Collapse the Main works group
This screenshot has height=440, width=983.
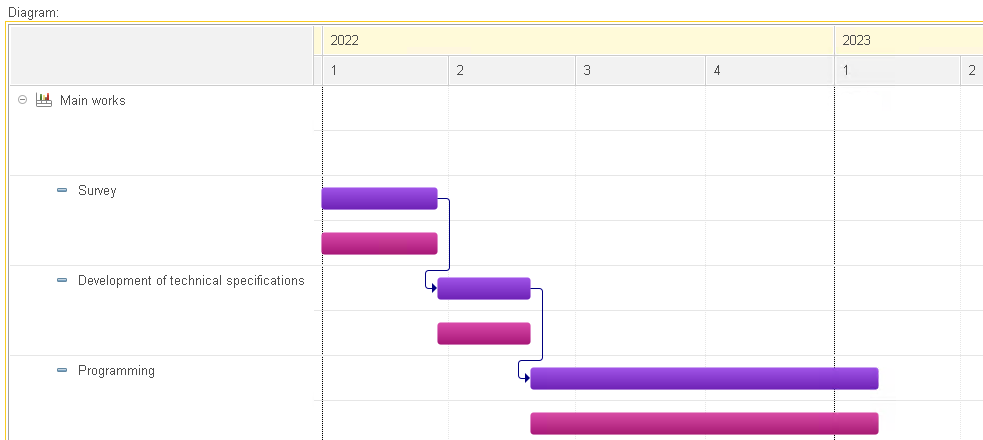(23, 100)
